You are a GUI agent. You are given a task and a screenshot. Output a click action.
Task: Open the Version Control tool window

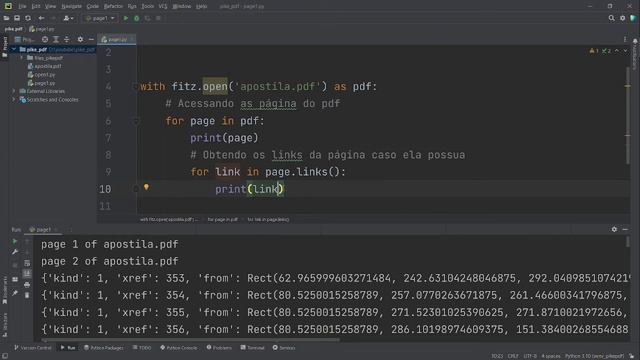click(x=33, y=348)
